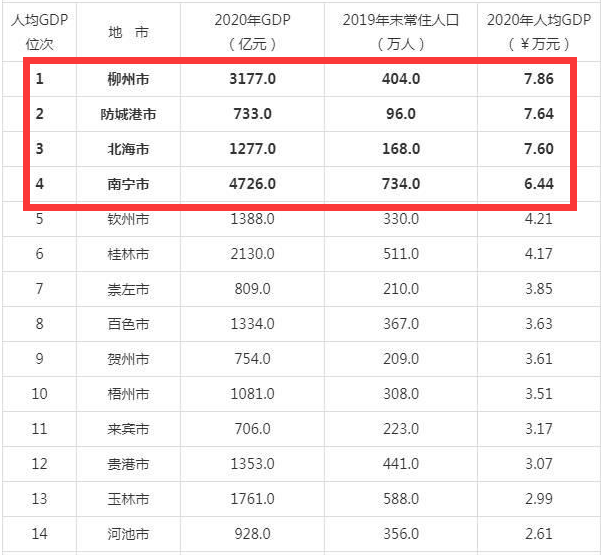The image size is (603, 555).
Task: Select population value 210.0
Action: point(401,289)
